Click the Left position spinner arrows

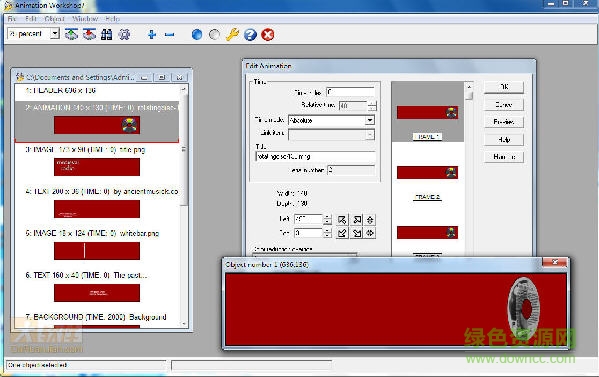(327, 219)
